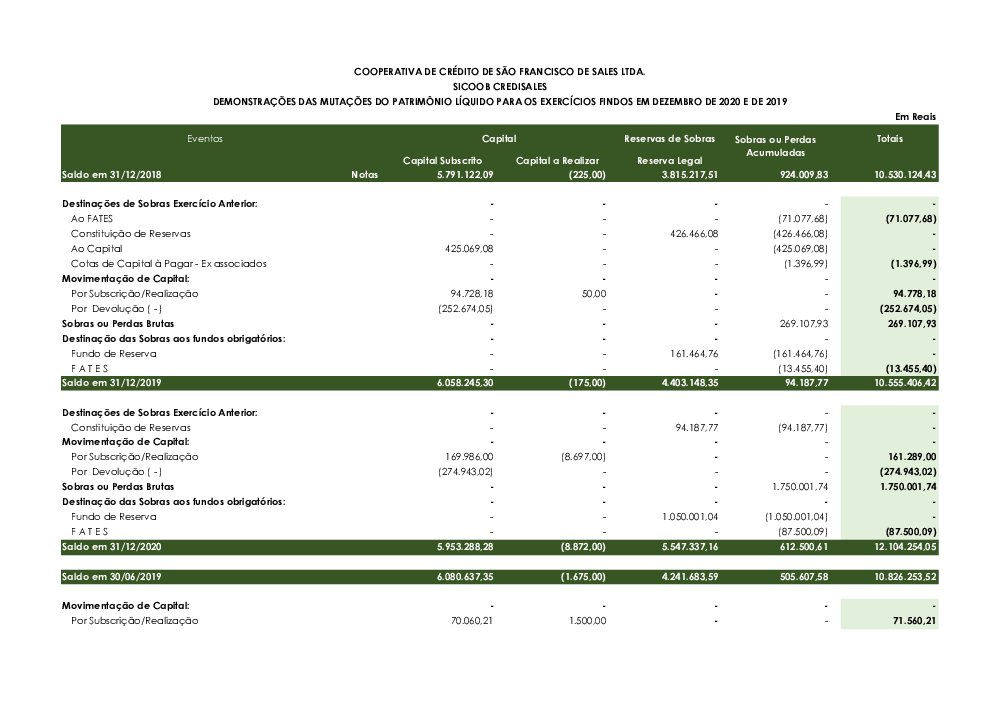This screenshot has width=1000, height=707.
Task: Select the Totais column header
Action: pyautogui.click(x=889, y=139)
